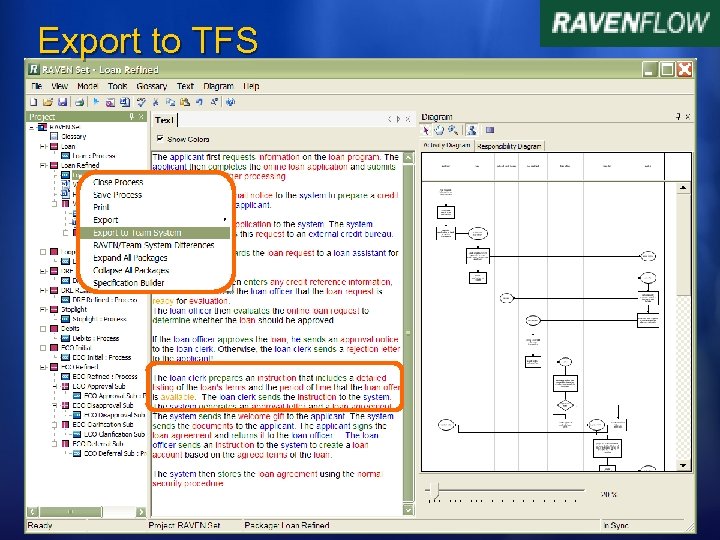This screenshot has height=540, width=720.
Task: Open the File menu
Action: tap(37, 86)
